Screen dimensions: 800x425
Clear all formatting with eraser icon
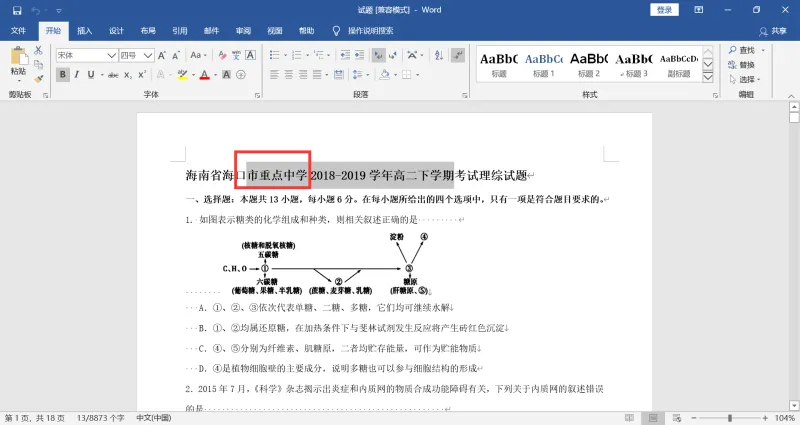click(x=222, y=55)
